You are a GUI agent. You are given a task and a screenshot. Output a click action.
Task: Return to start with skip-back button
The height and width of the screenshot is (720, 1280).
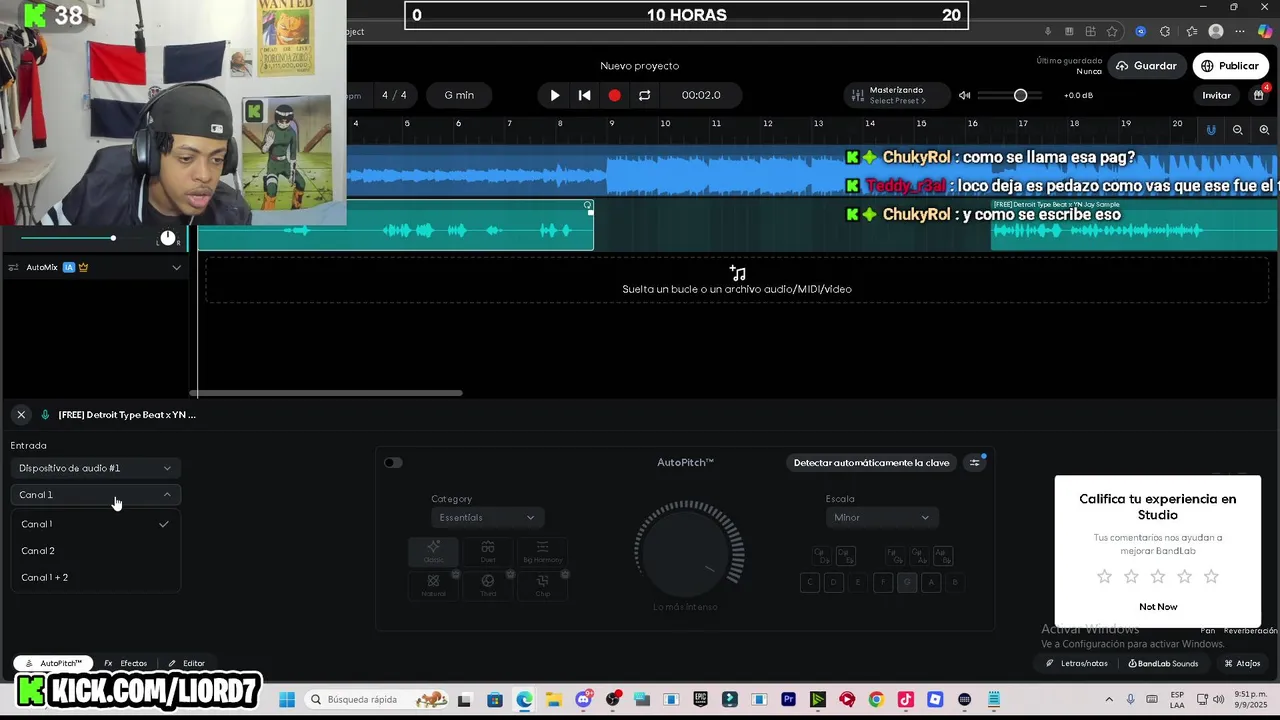585,95
